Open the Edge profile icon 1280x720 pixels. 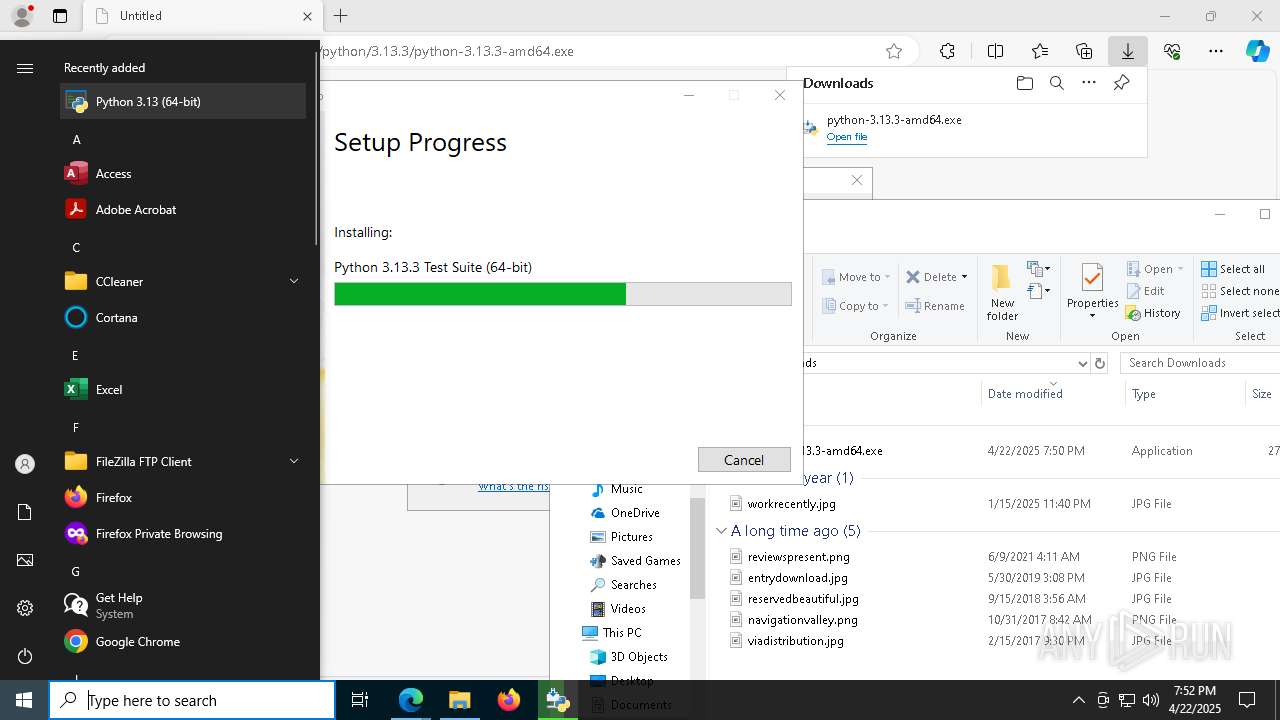pos(22,16)
